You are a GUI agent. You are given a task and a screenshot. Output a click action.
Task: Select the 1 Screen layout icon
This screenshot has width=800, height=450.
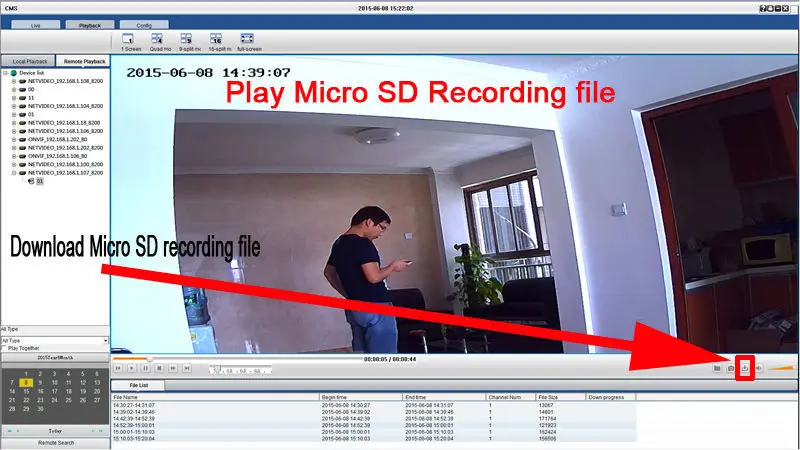coord(128,39)
